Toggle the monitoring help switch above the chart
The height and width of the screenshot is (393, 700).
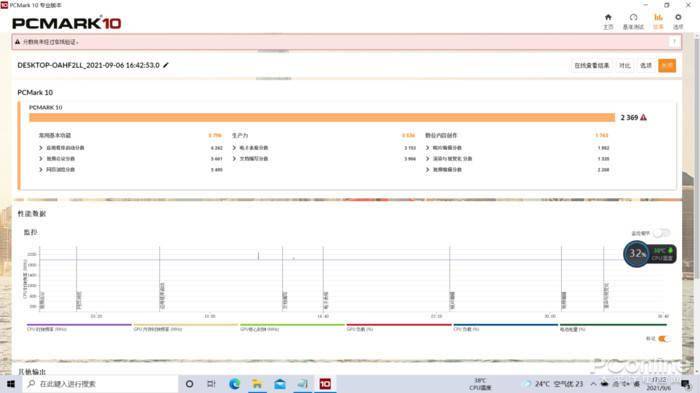(x=662, y=233)
